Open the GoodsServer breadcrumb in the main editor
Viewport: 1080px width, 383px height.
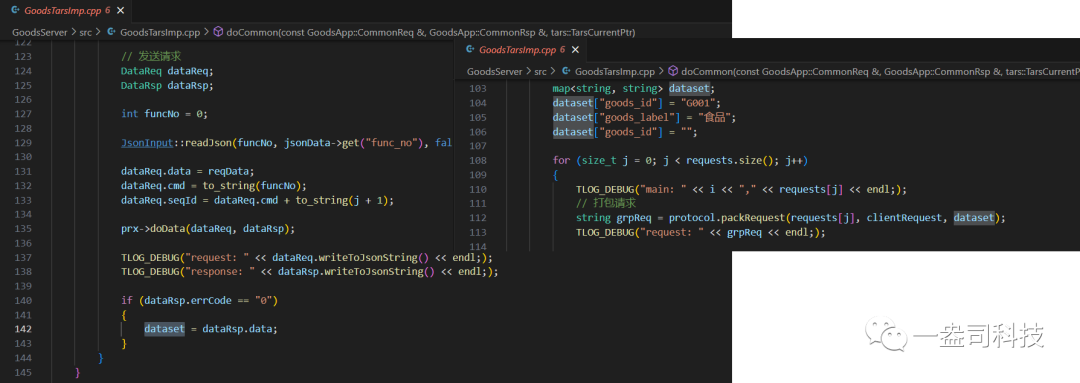tap(39, 32)
